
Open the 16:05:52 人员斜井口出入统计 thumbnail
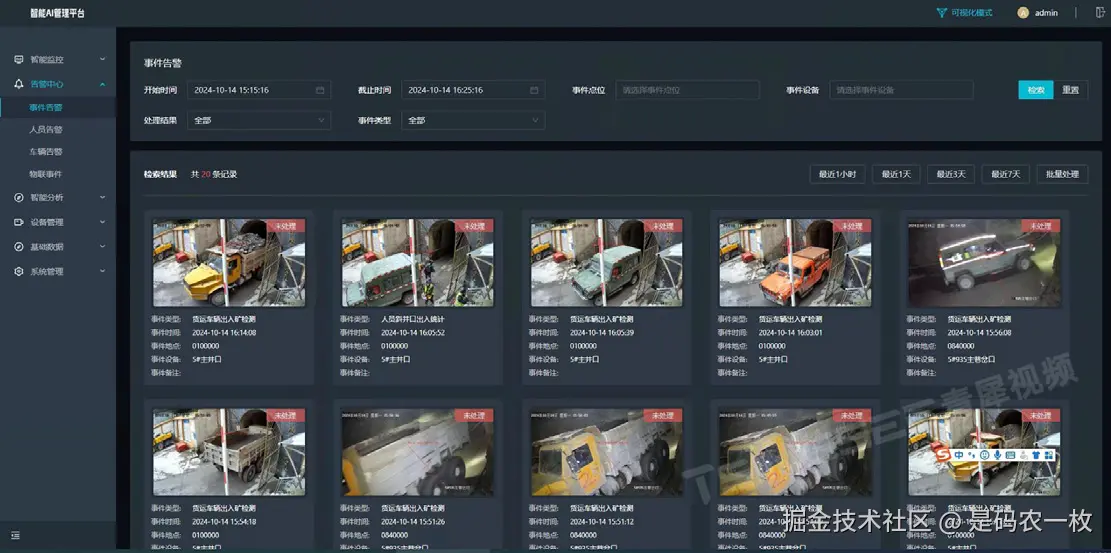[x=417, y=262]
